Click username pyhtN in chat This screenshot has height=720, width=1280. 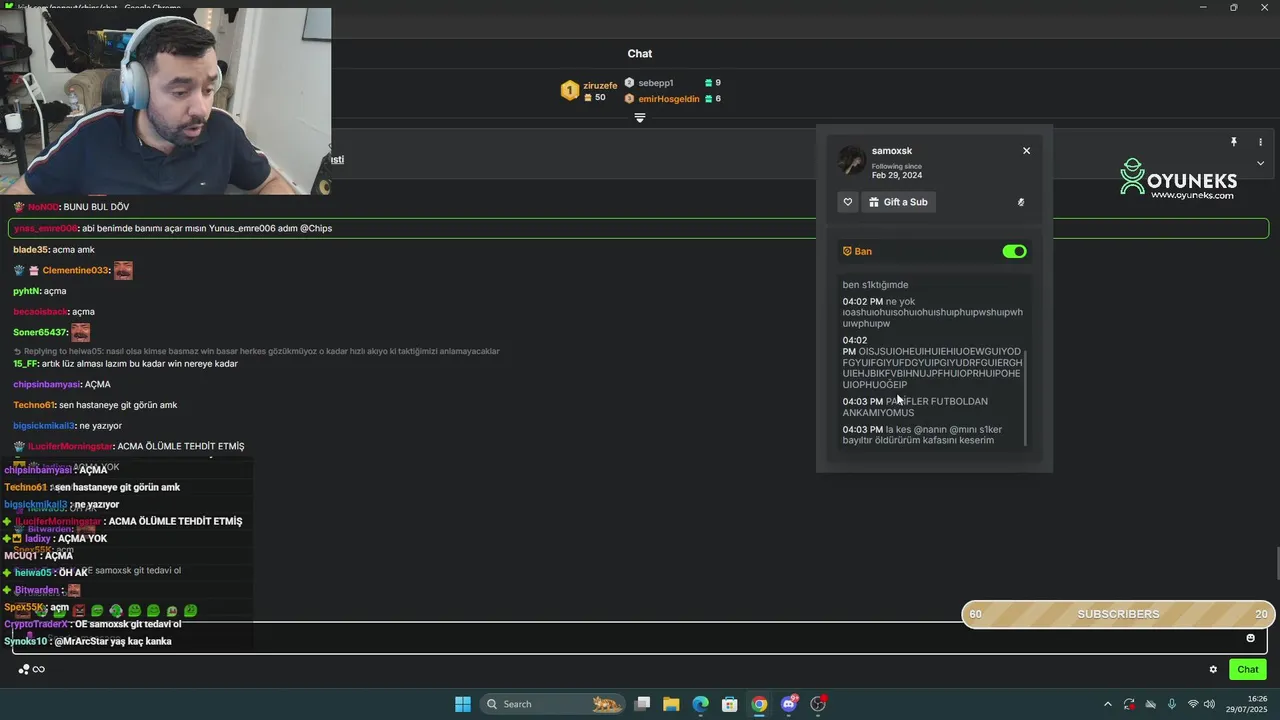(27, 291)
